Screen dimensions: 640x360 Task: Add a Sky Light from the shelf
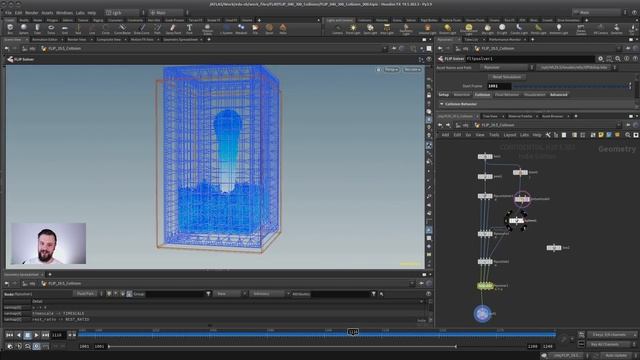[487, 29]
